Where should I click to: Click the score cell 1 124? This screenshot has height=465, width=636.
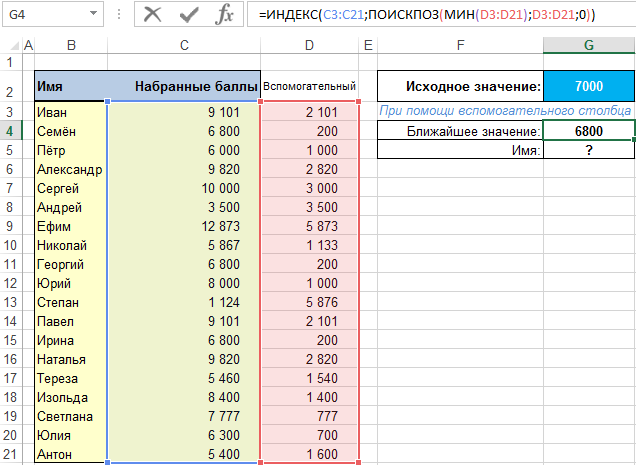[x=184, y=302]
